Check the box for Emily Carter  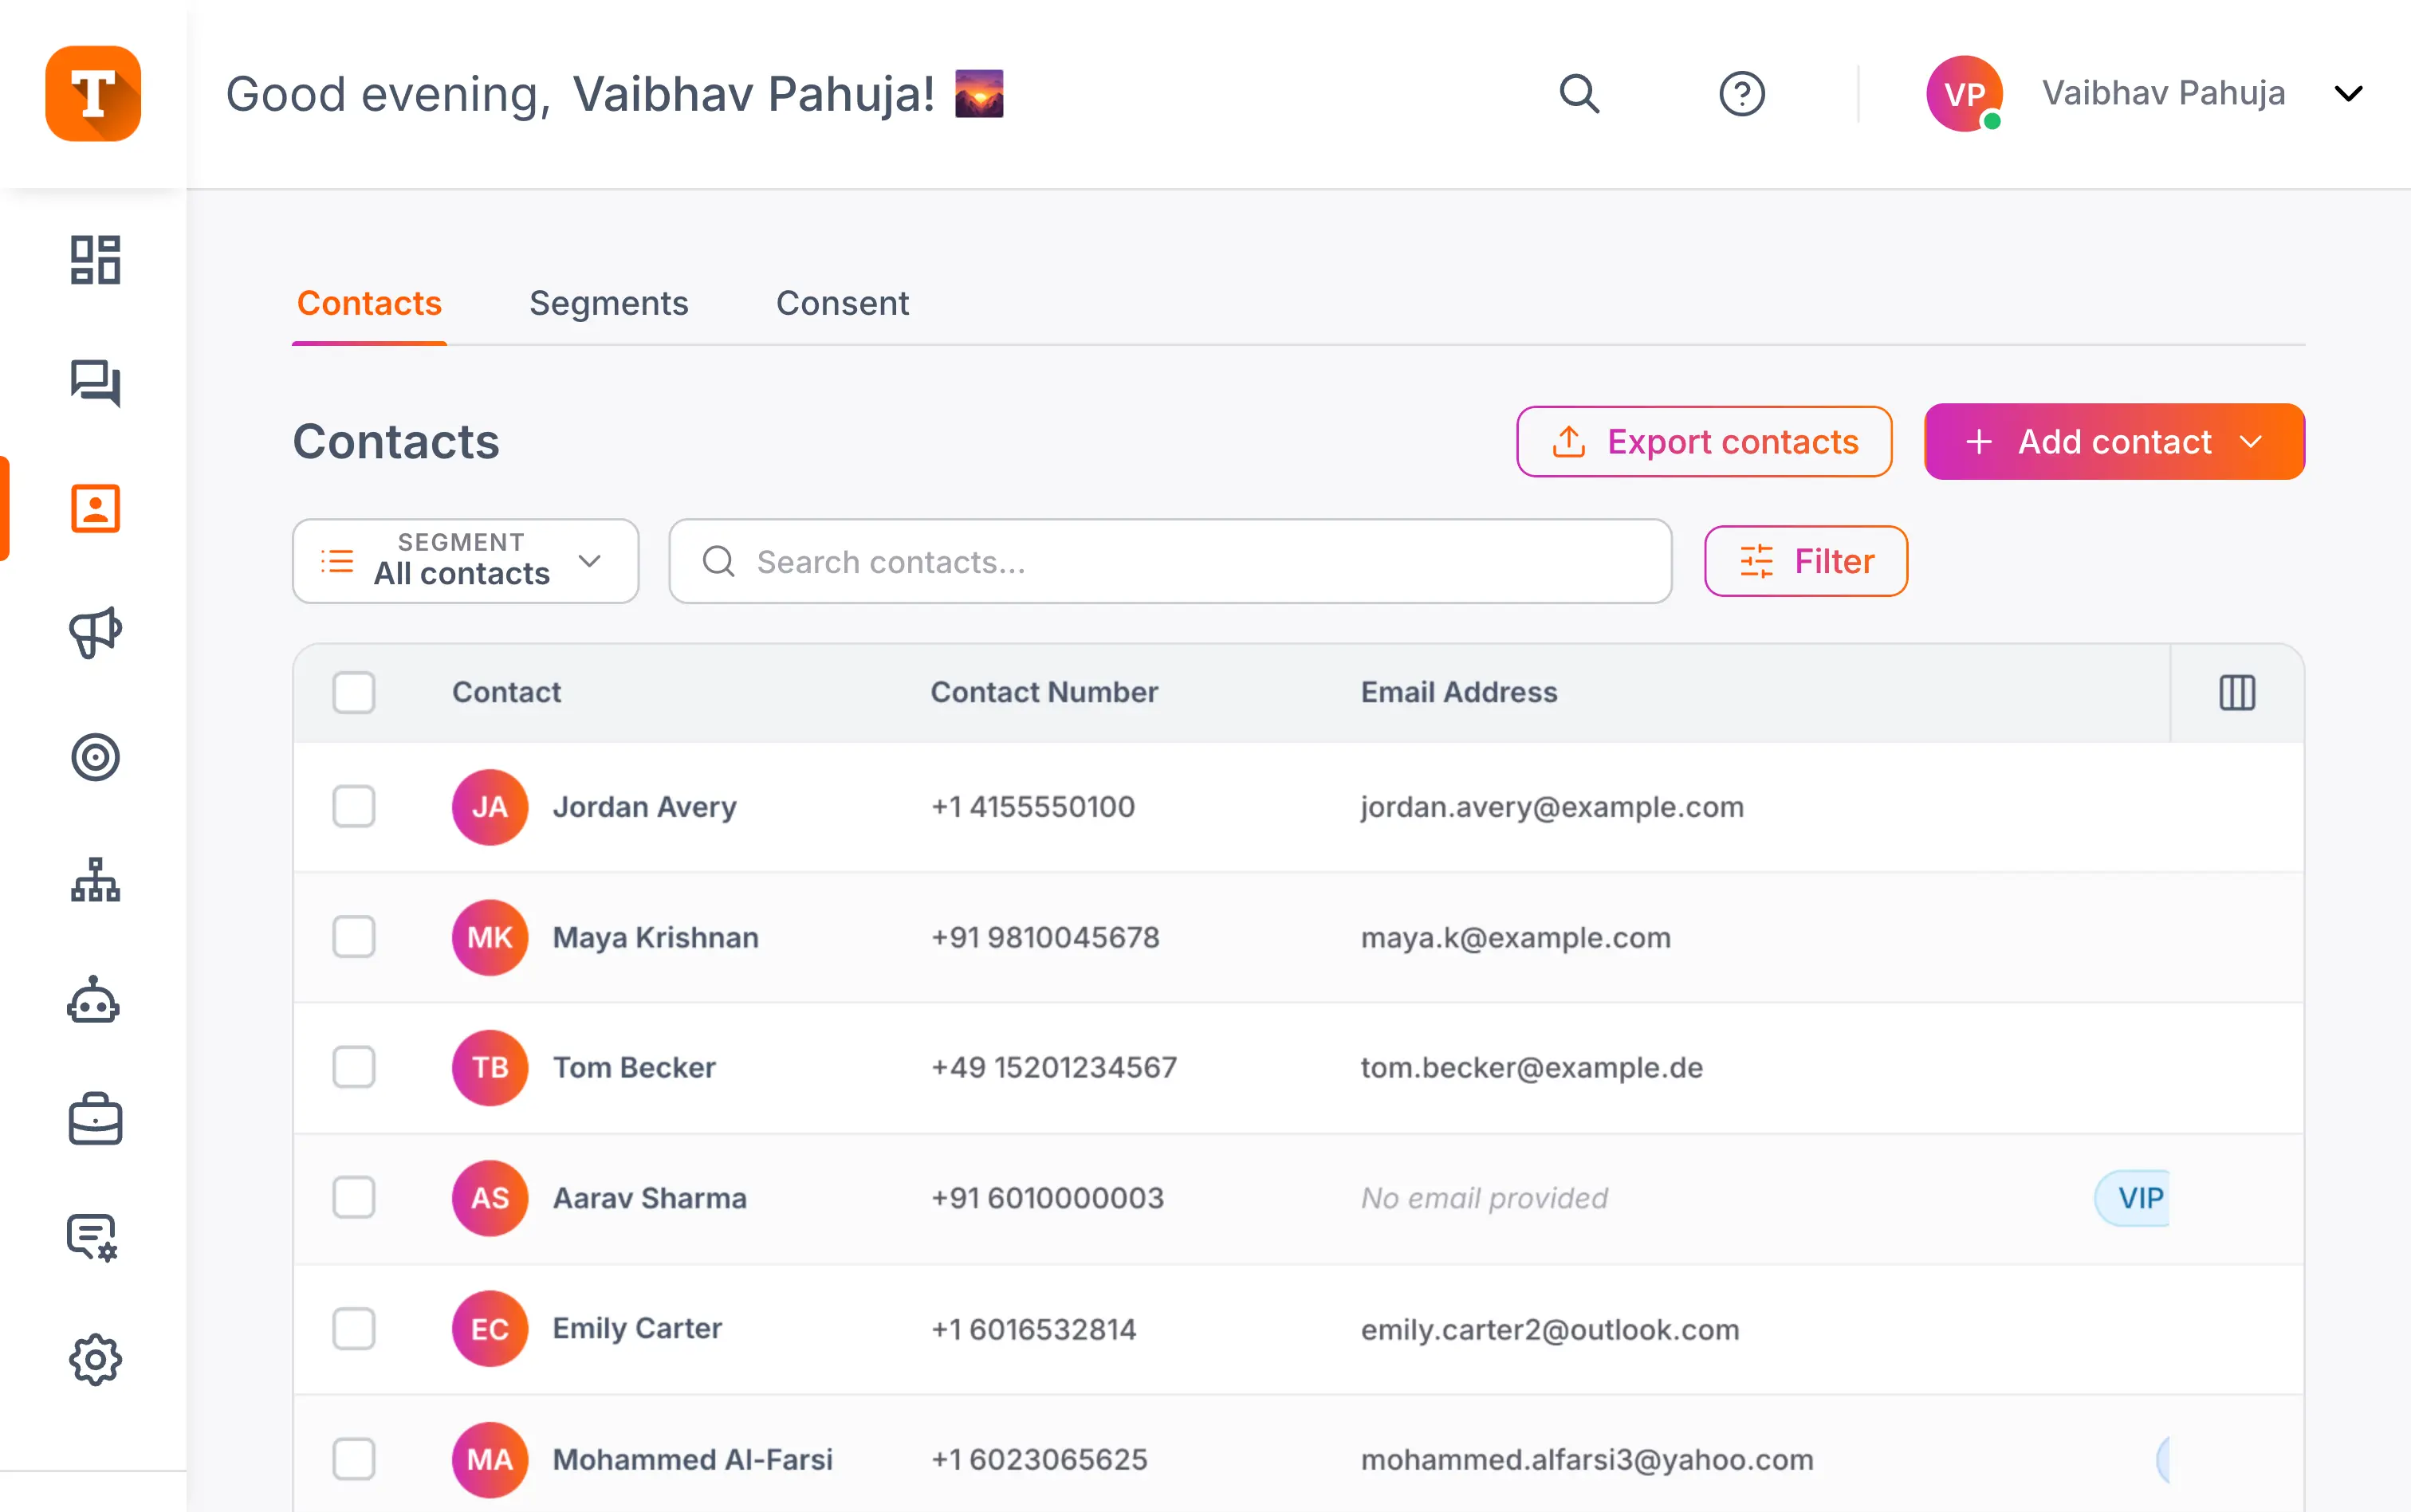click(x=354, y=1329)
